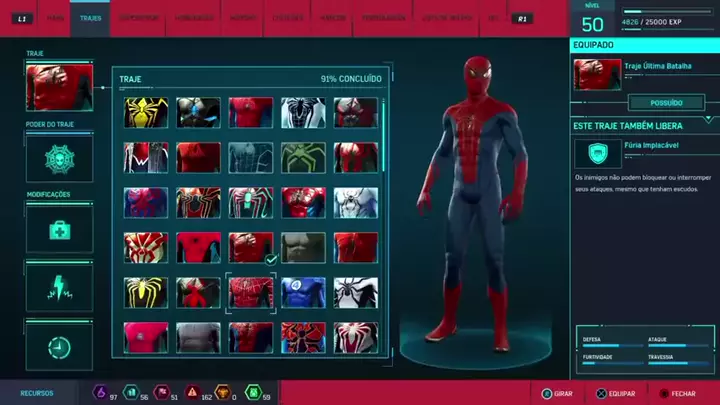Screen dimensions: 720x405
Task: Select the black suit with green spider emblem
Action: point(303,158)
